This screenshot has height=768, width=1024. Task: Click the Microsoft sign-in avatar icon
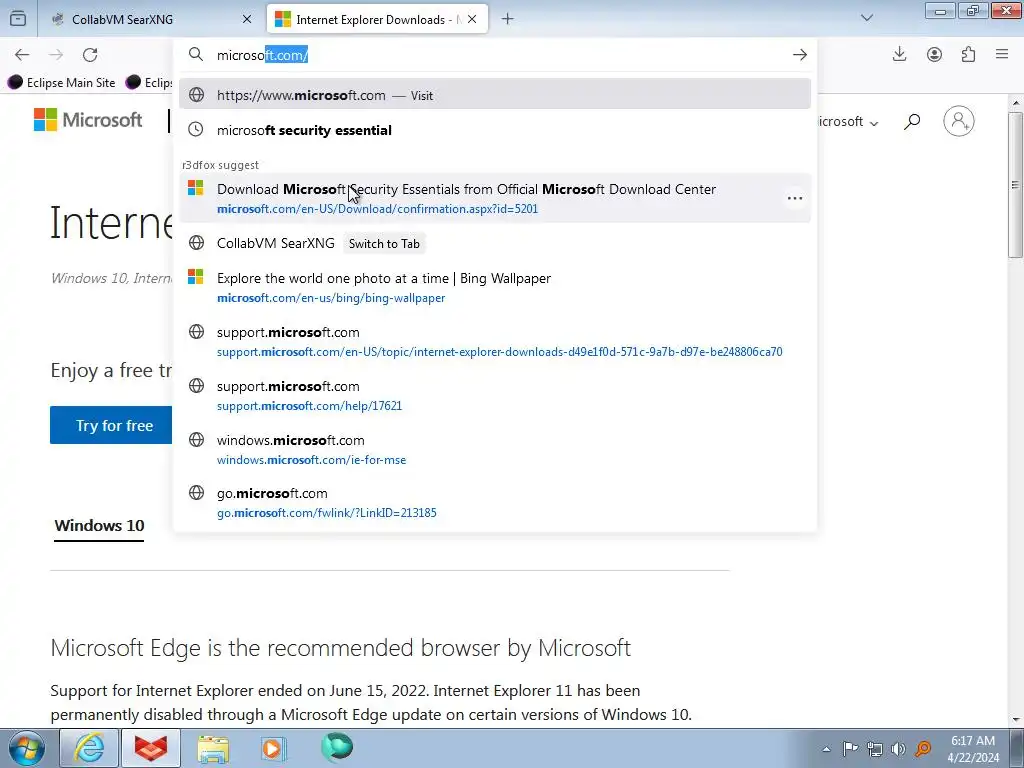959,121
